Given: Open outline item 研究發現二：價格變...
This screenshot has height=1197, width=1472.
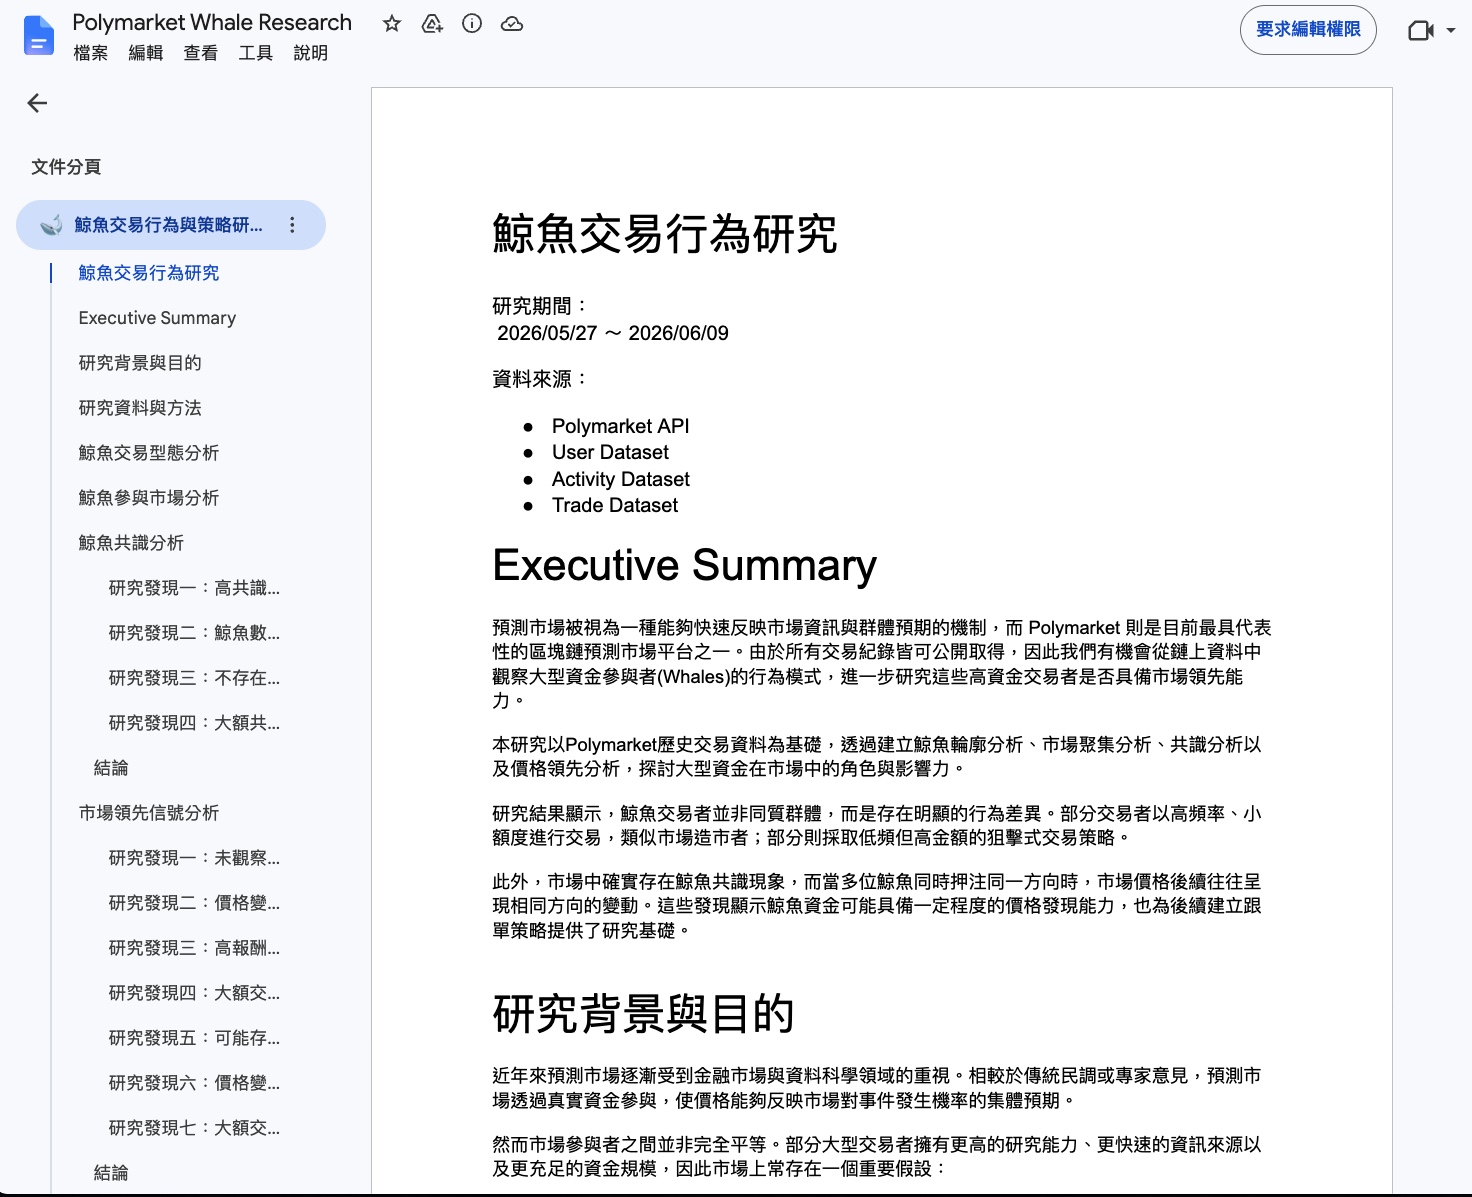Looking at the screenshot, I should point(194,903).
